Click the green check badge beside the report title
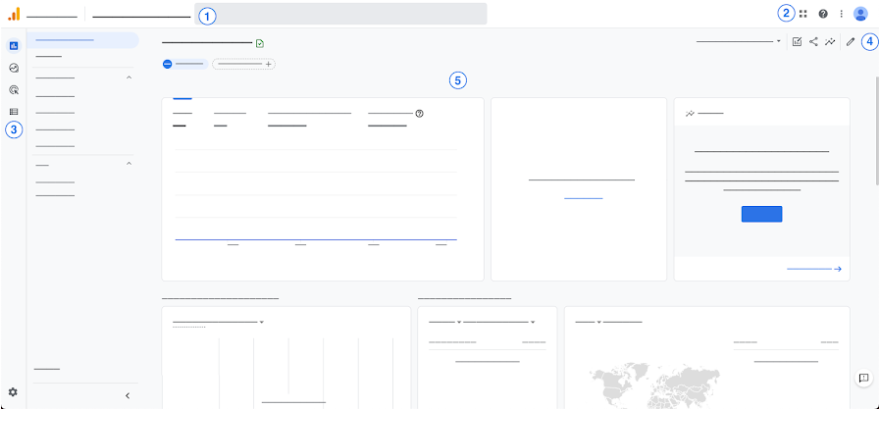Viewport: 882px width, 421px height. pos(260,43)
